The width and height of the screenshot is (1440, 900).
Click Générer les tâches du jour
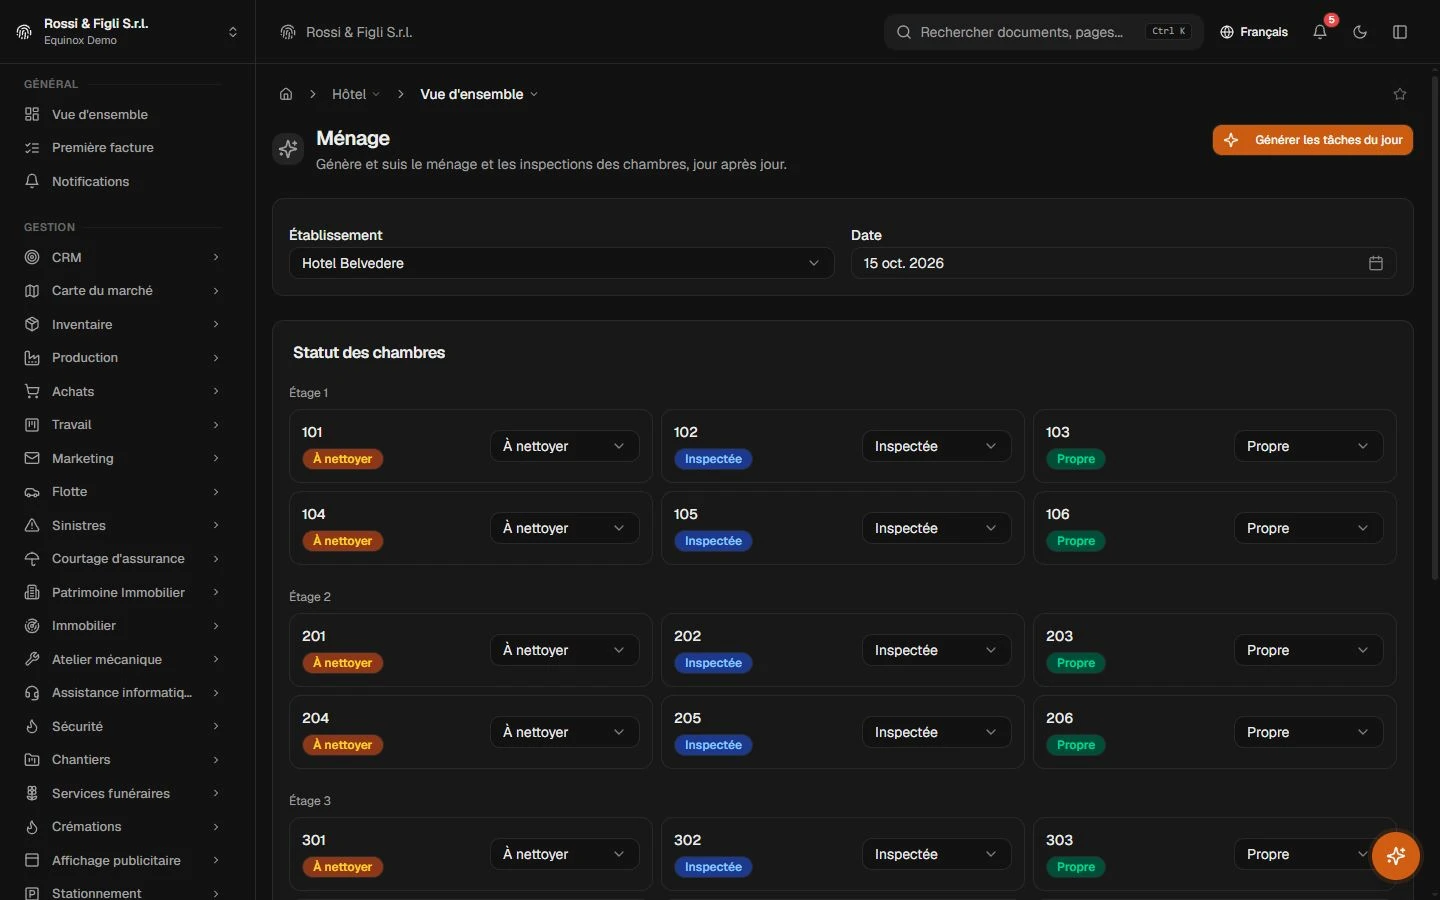1312,140
